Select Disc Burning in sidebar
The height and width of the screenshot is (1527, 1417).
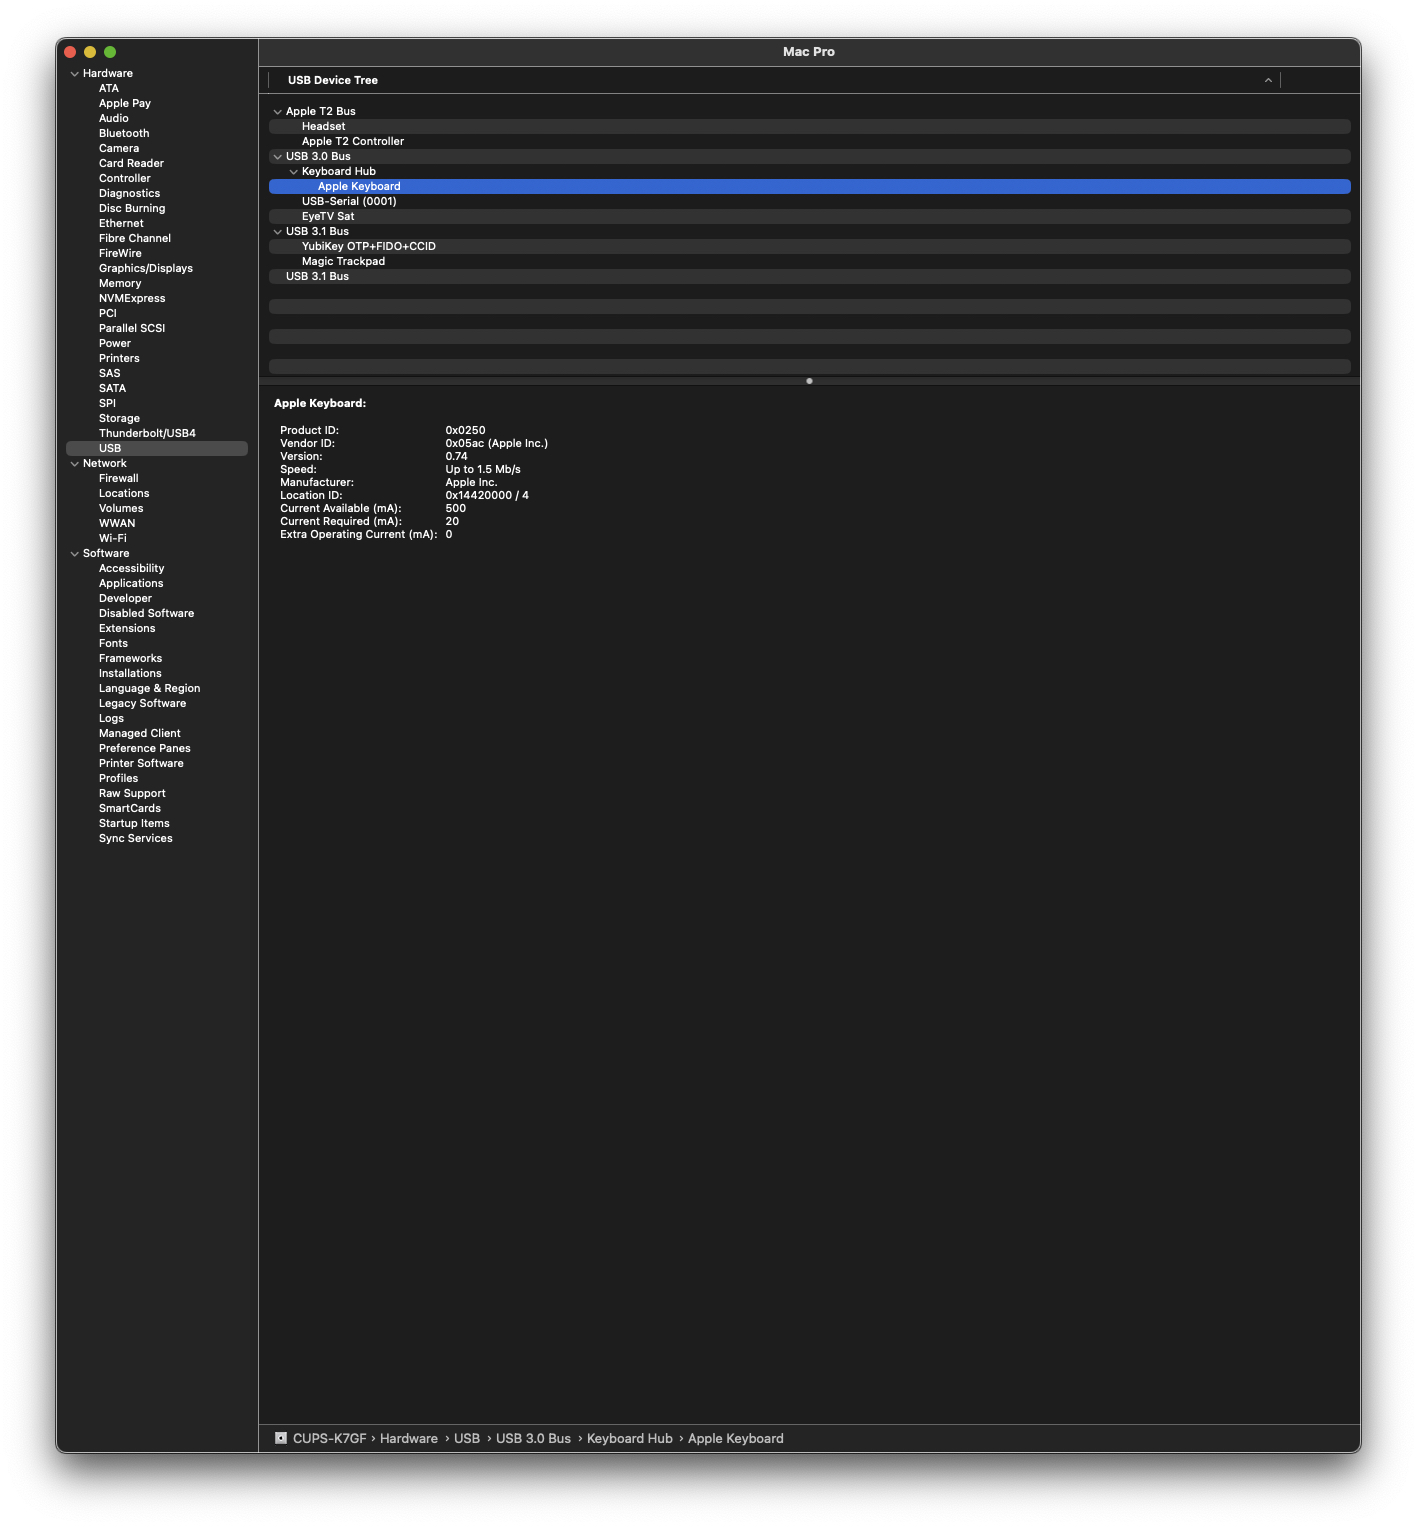click(x=132, y=209)
